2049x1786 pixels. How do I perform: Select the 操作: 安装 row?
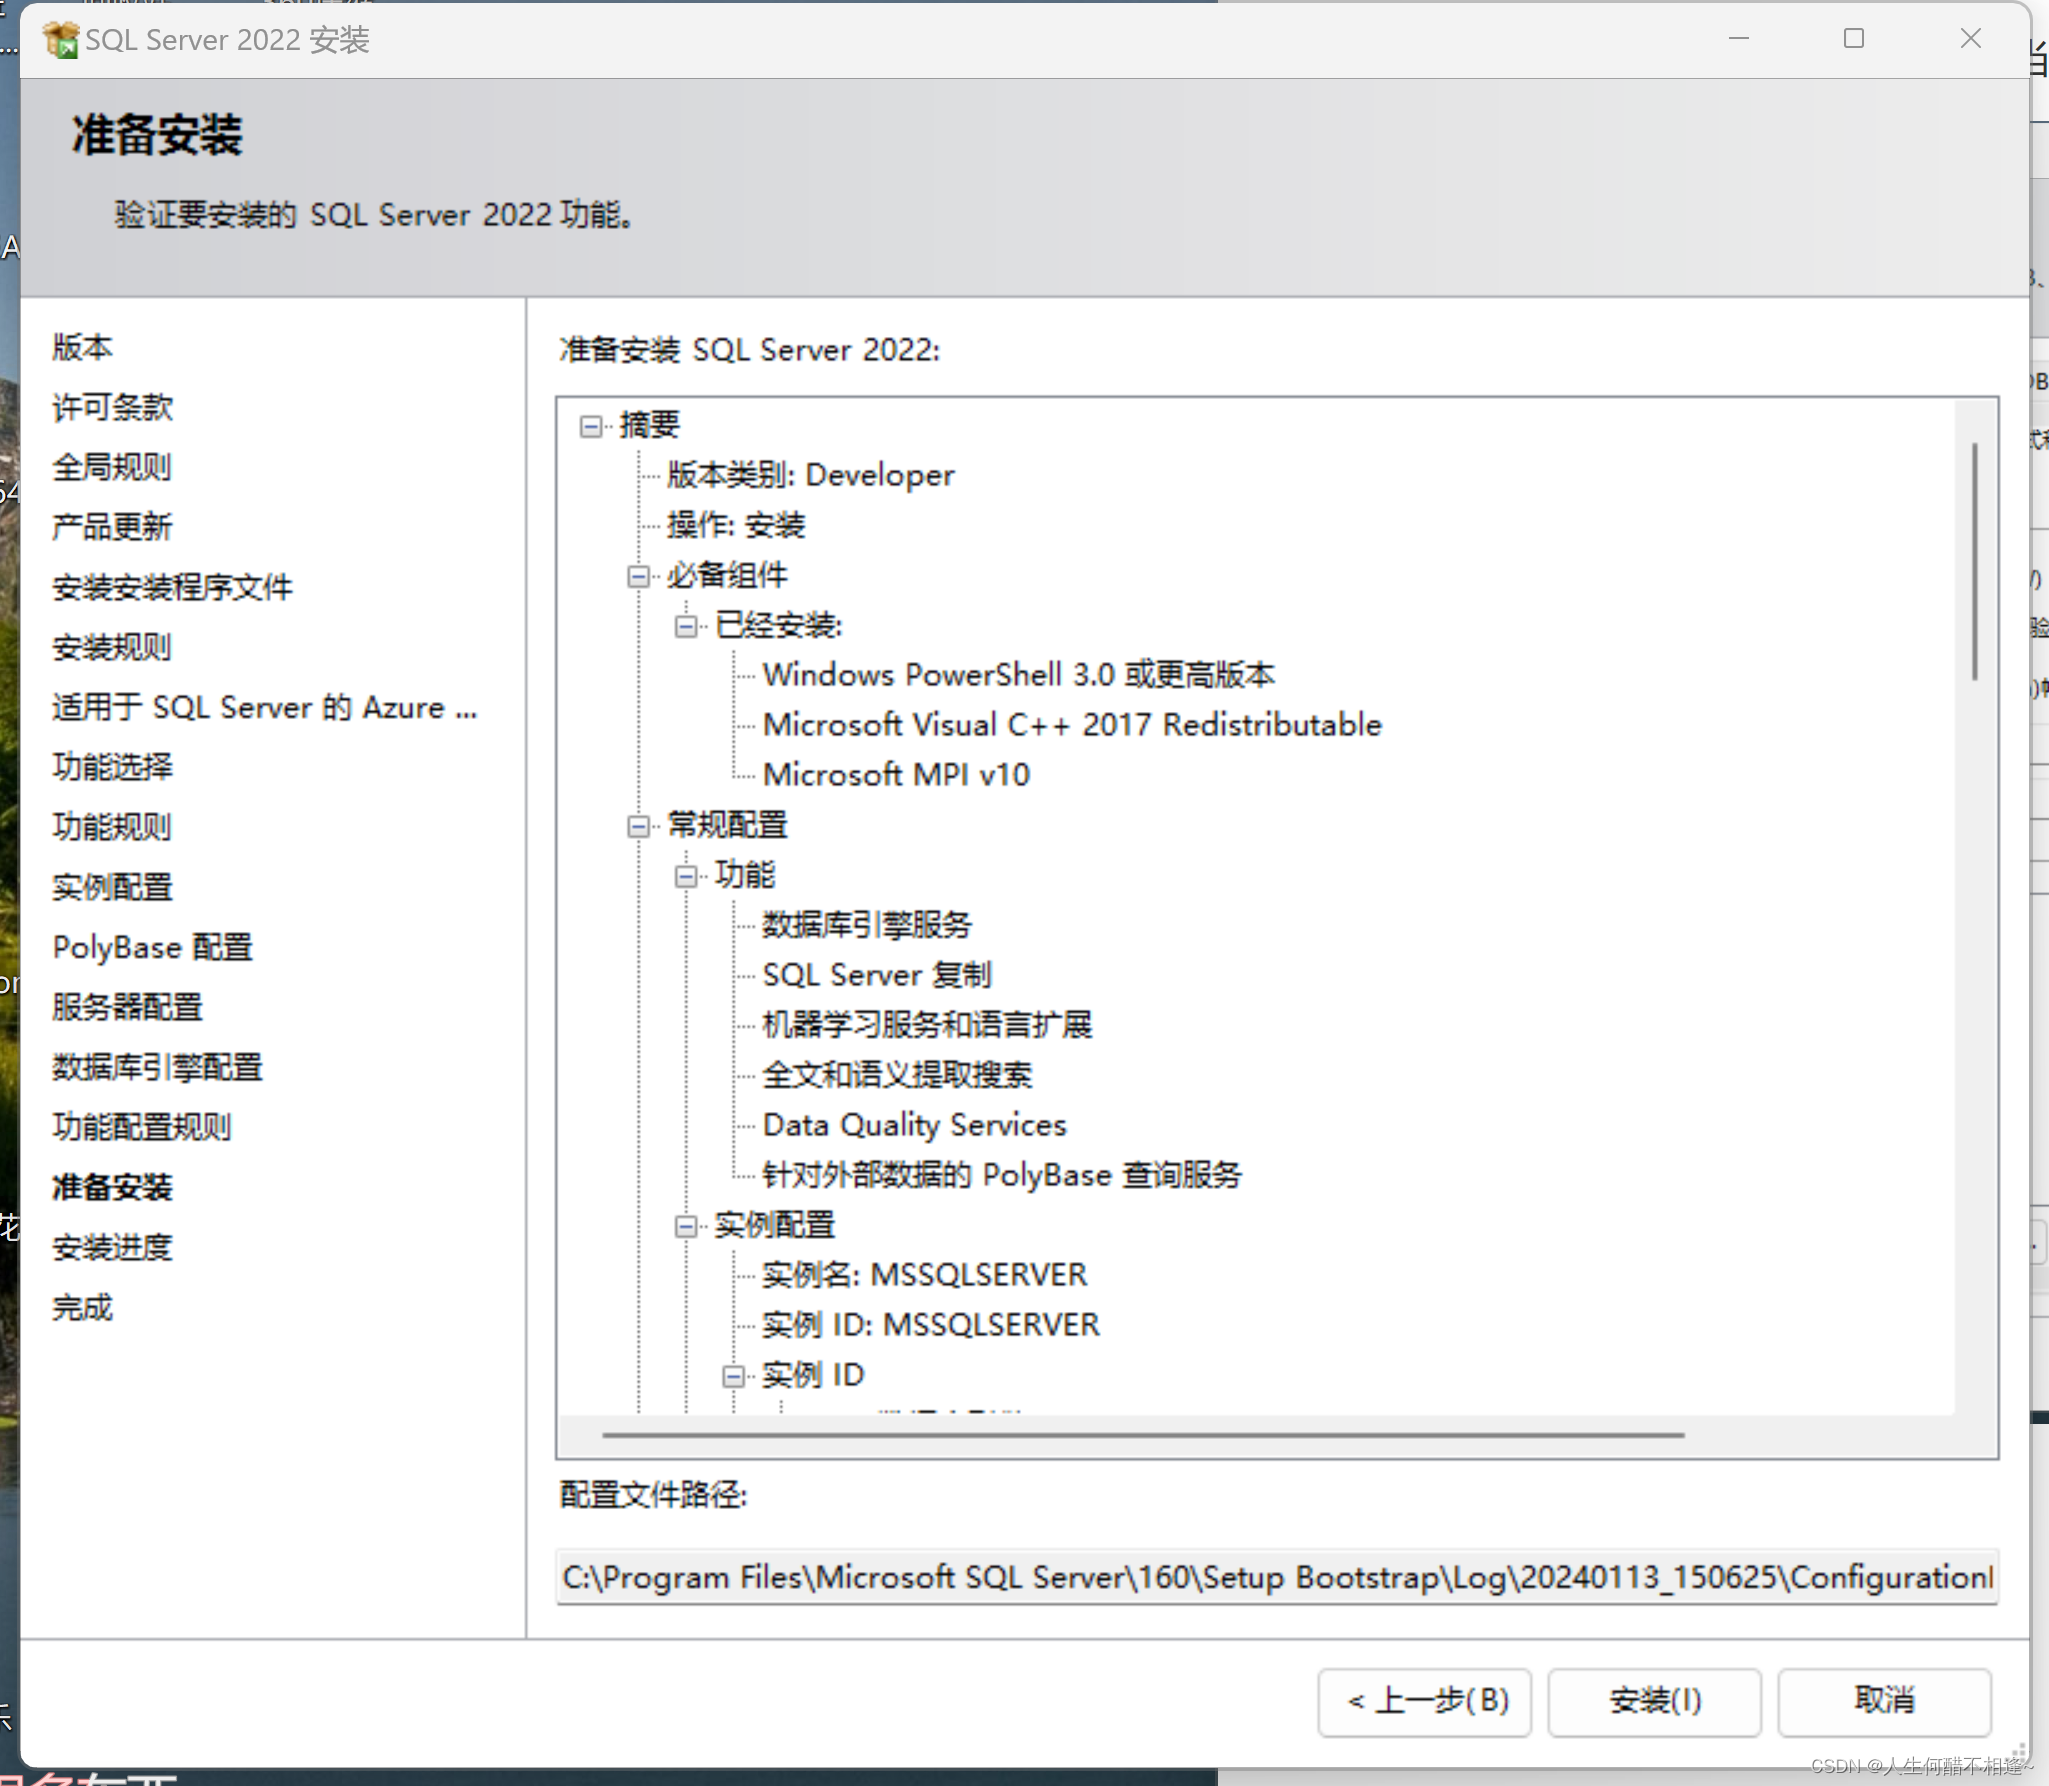(x=736, y=525)
